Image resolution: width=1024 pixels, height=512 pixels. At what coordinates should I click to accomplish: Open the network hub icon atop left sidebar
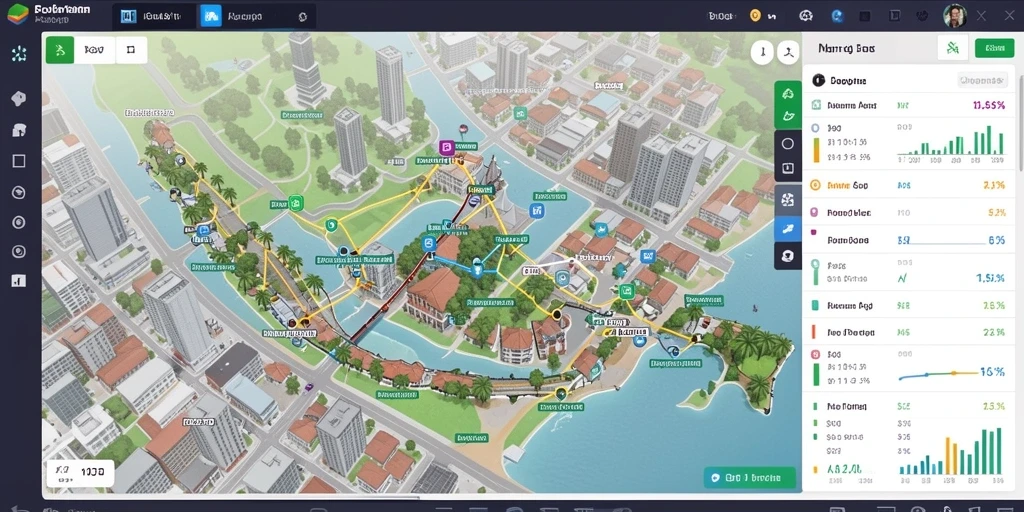point(19,54)
